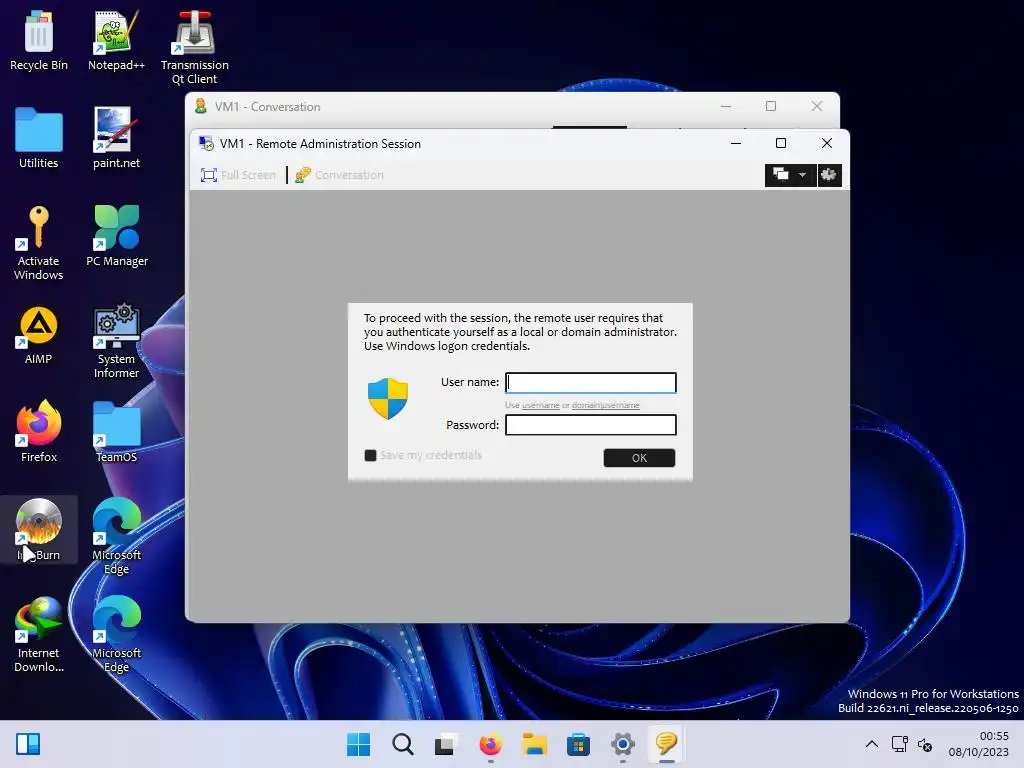Select the Internet Download Manager shortcut
Viewport: 1024px width, 768px height.
[39, 634]
